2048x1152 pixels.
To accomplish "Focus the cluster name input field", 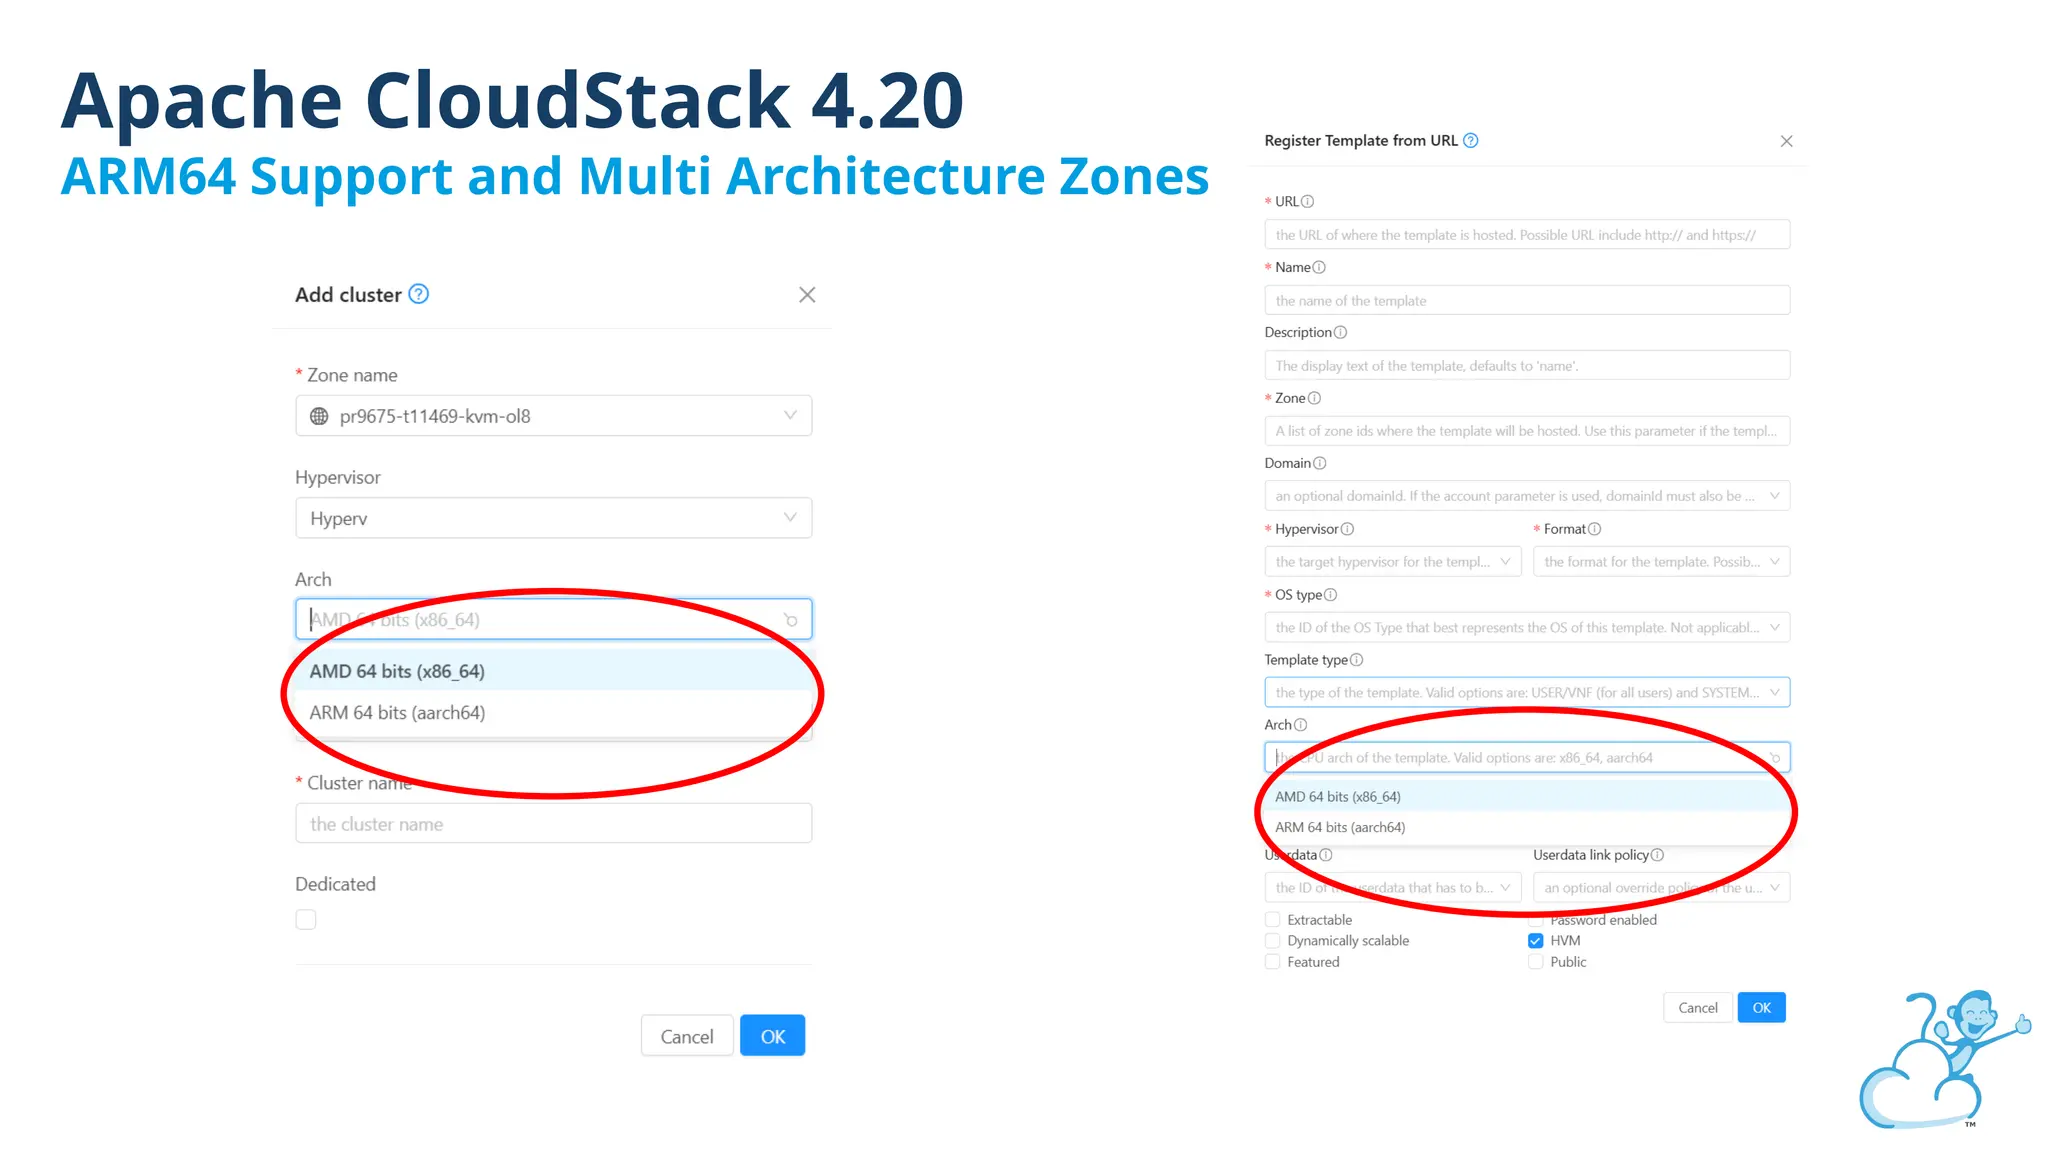I will 553,824.
